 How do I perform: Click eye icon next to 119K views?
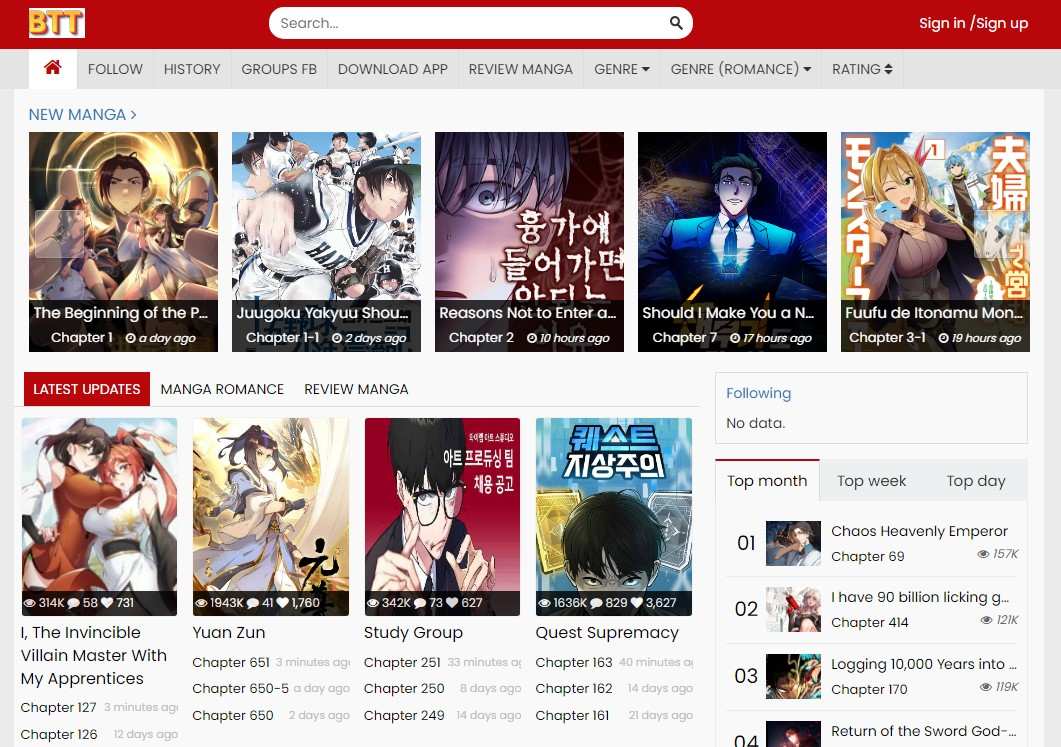[986, 687]
